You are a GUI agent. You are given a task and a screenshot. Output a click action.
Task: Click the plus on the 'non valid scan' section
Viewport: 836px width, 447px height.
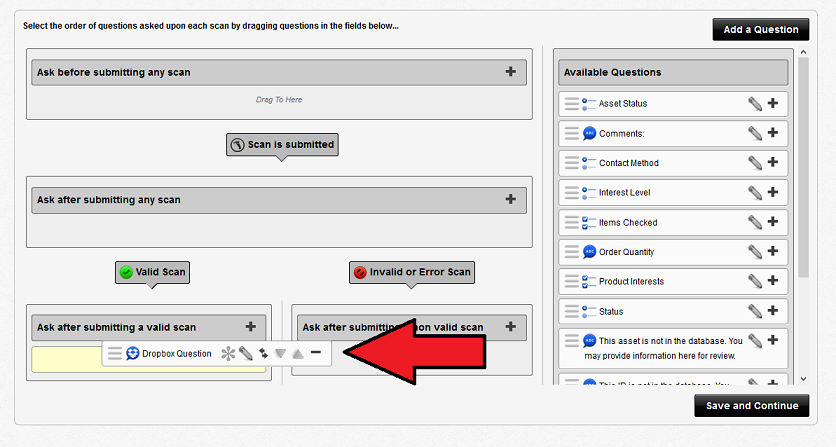pos(511,326)
